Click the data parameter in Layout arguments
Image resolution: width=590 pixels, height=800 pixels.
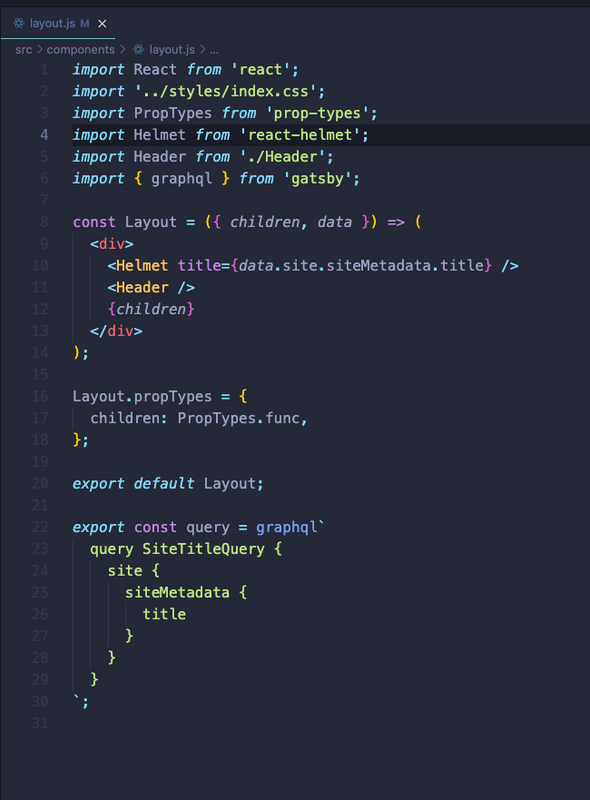click(334, 222)
